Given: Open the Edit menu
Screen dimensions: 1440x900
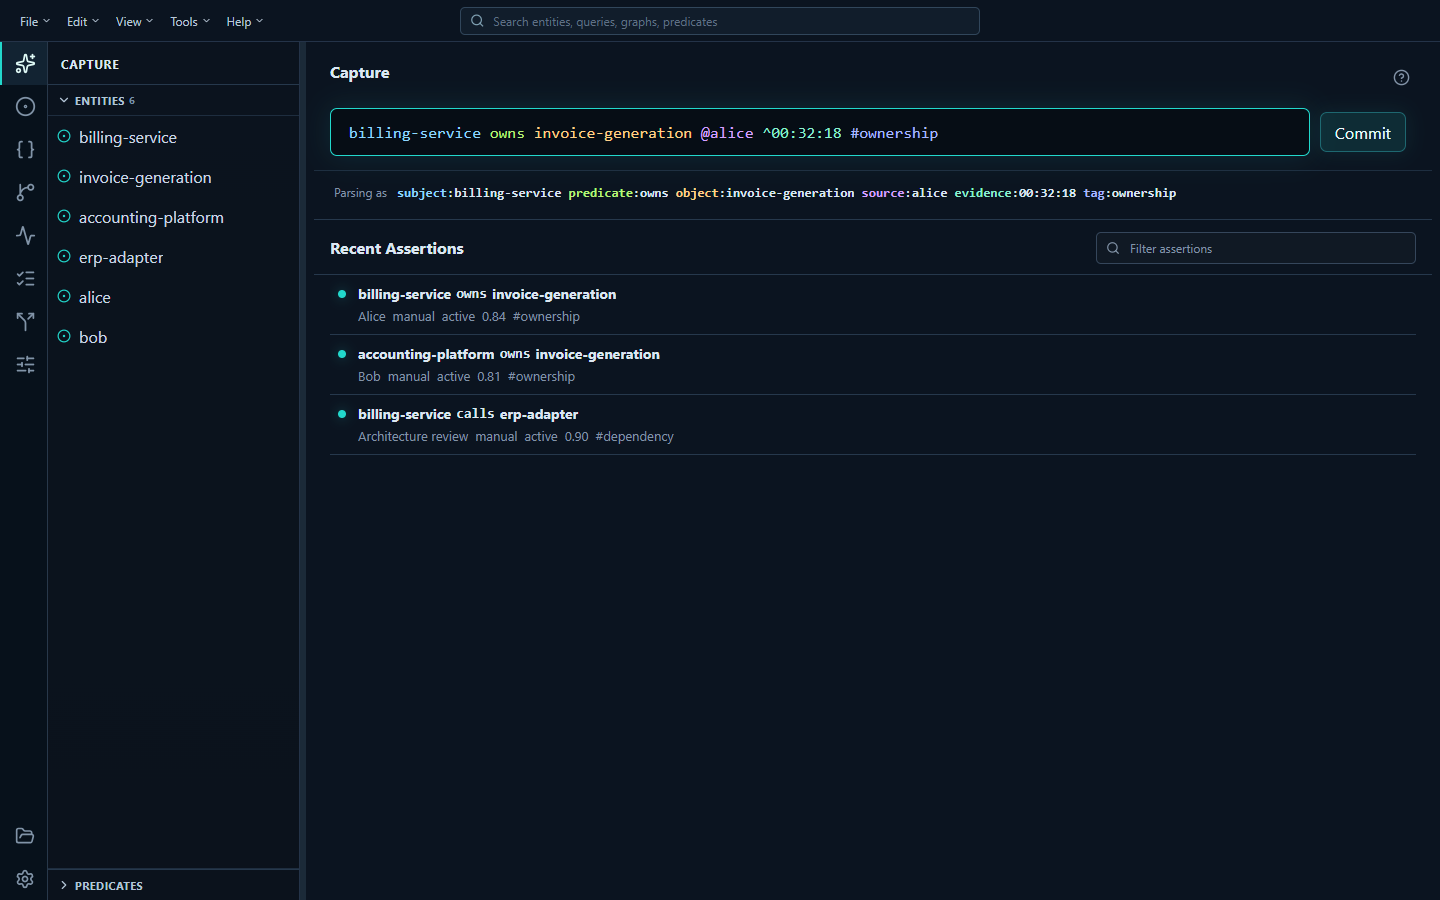Looking at the screenshot, I should [83, 21].
